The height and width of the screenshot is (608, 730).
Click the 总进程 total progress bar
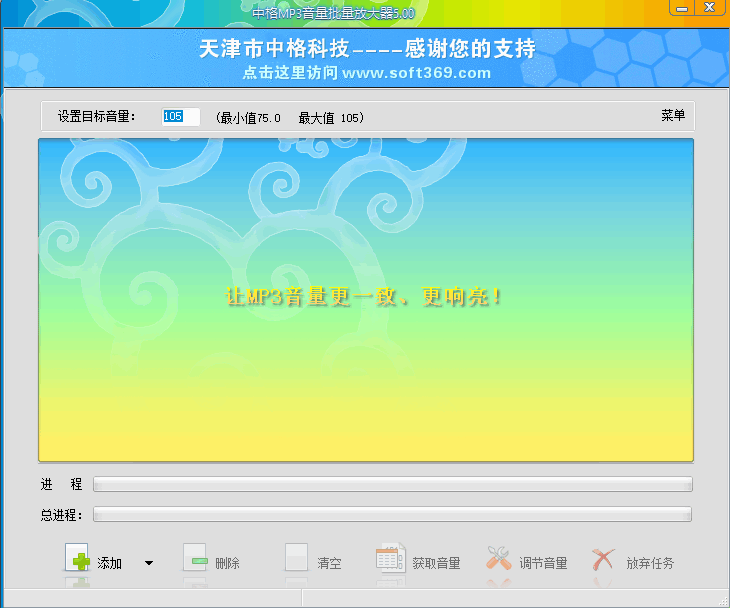tap(392, 514)
